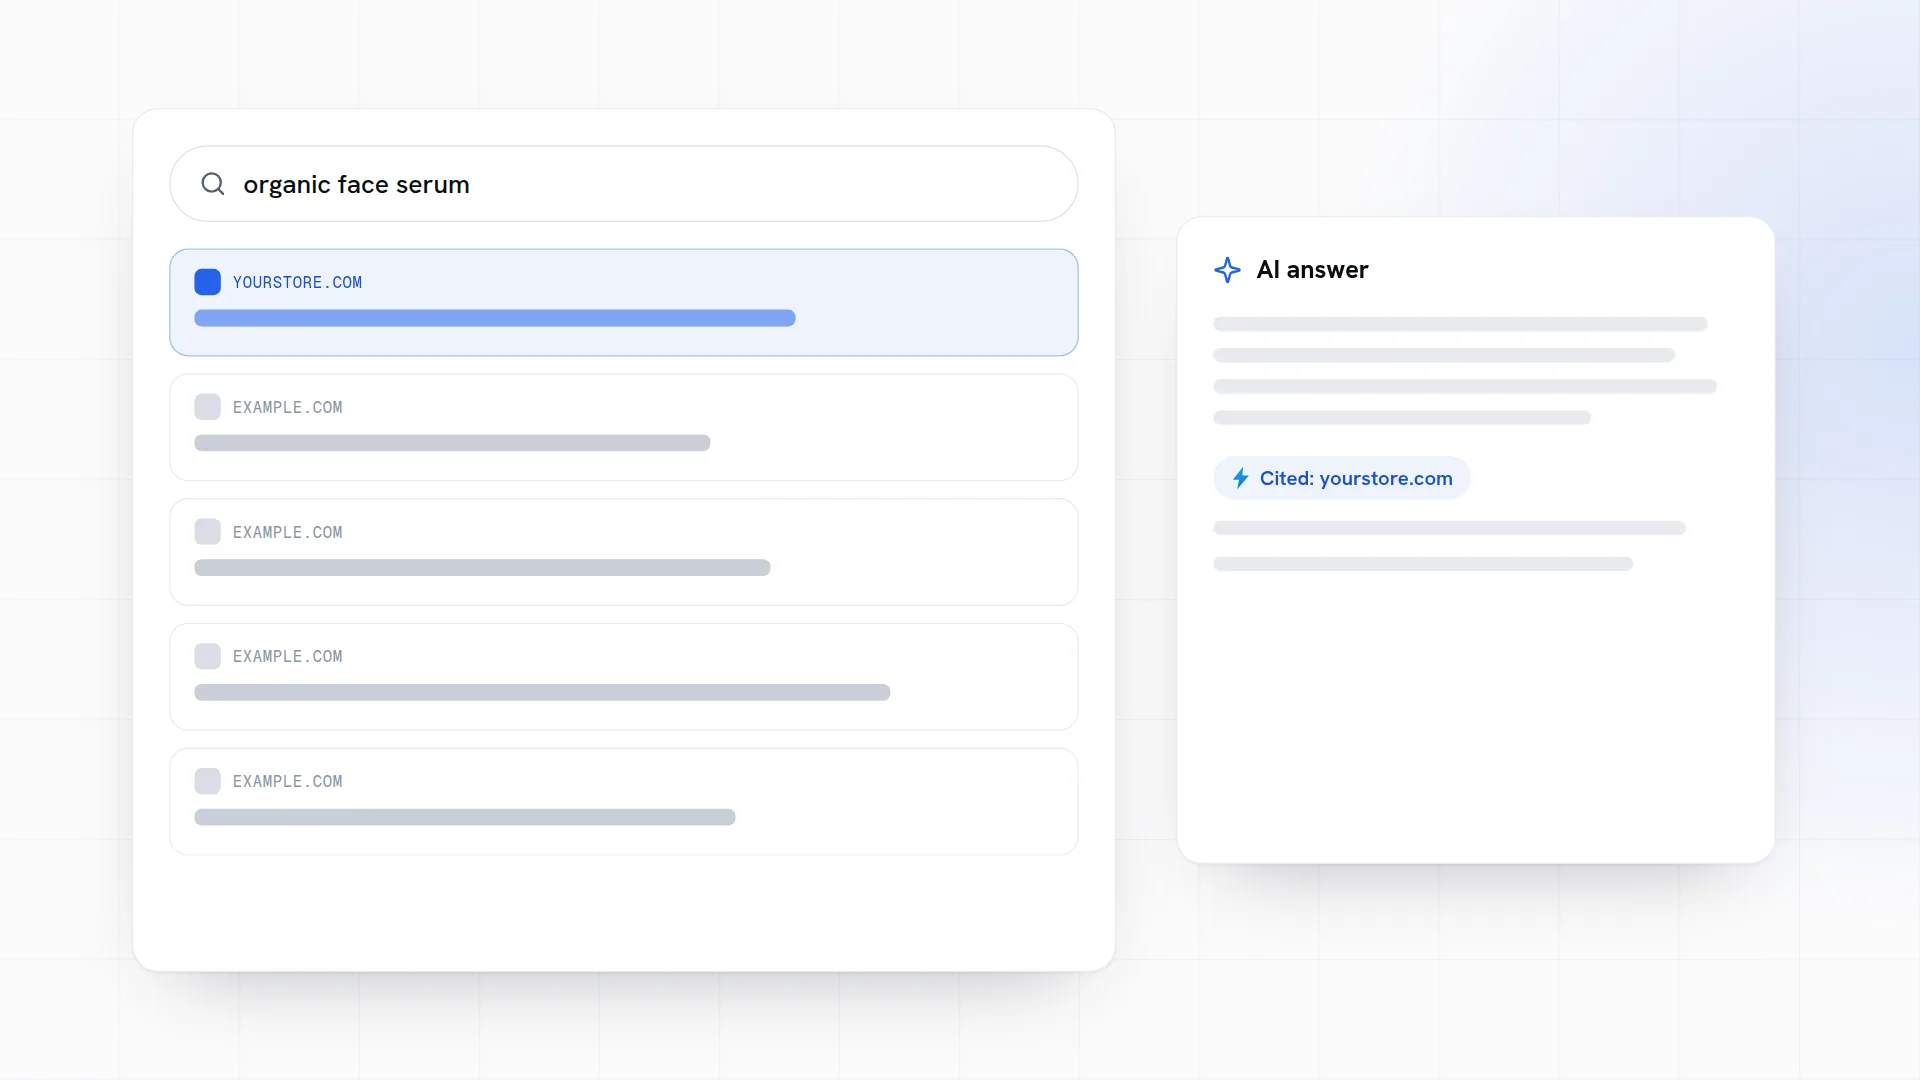Viewport: 1920px width, 1080px height.
Task: Click the second EXAMPLE.COM gray favicon
Action: pos(207,532)
